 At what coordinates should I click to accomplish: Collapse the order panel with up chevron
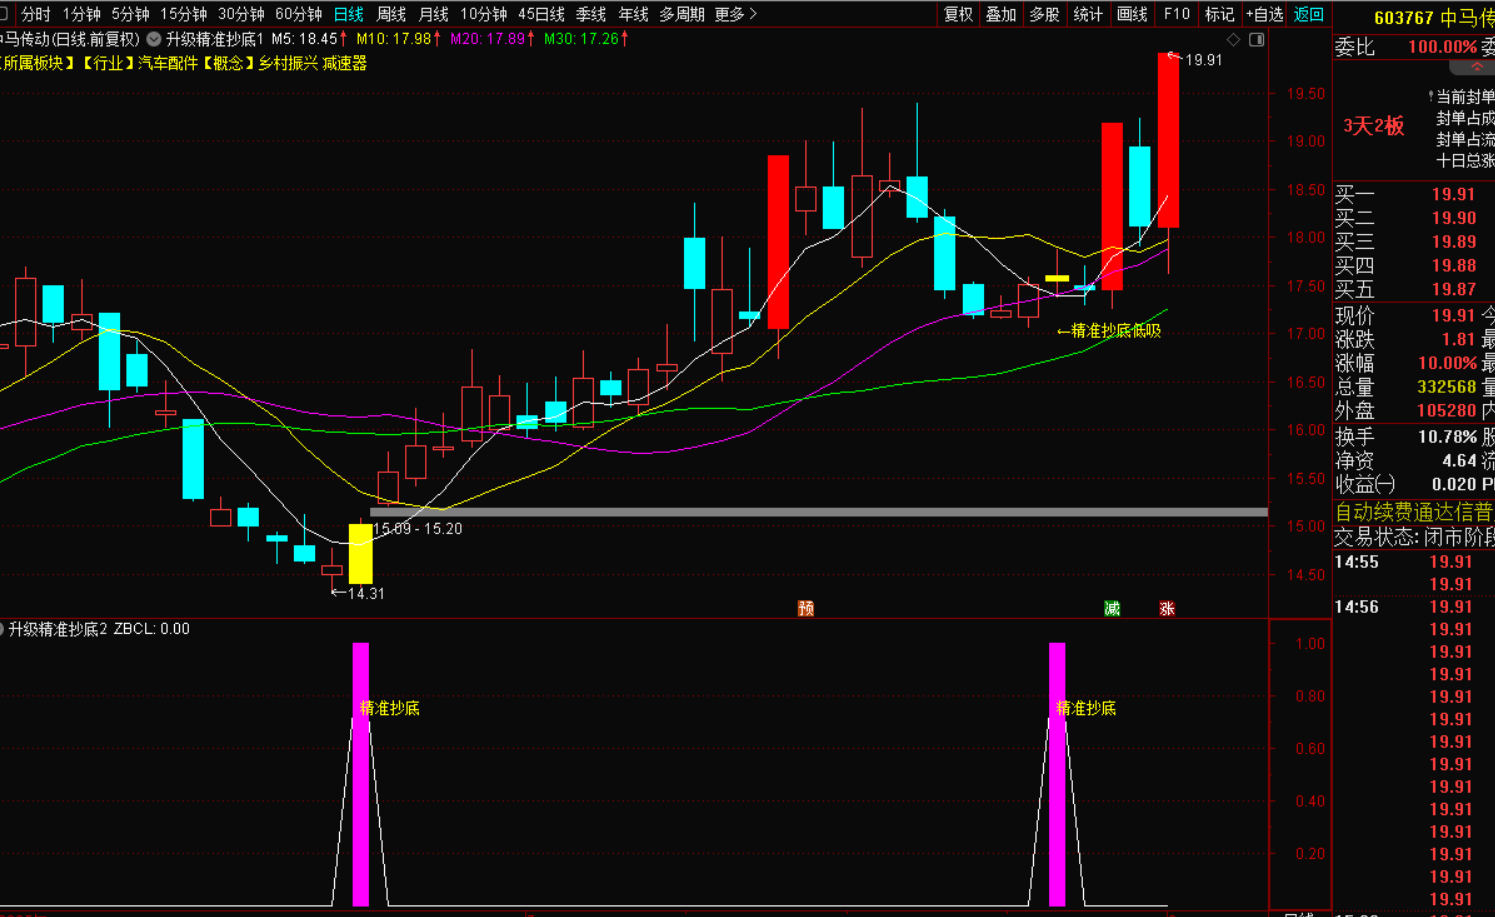coord(1476,67)
